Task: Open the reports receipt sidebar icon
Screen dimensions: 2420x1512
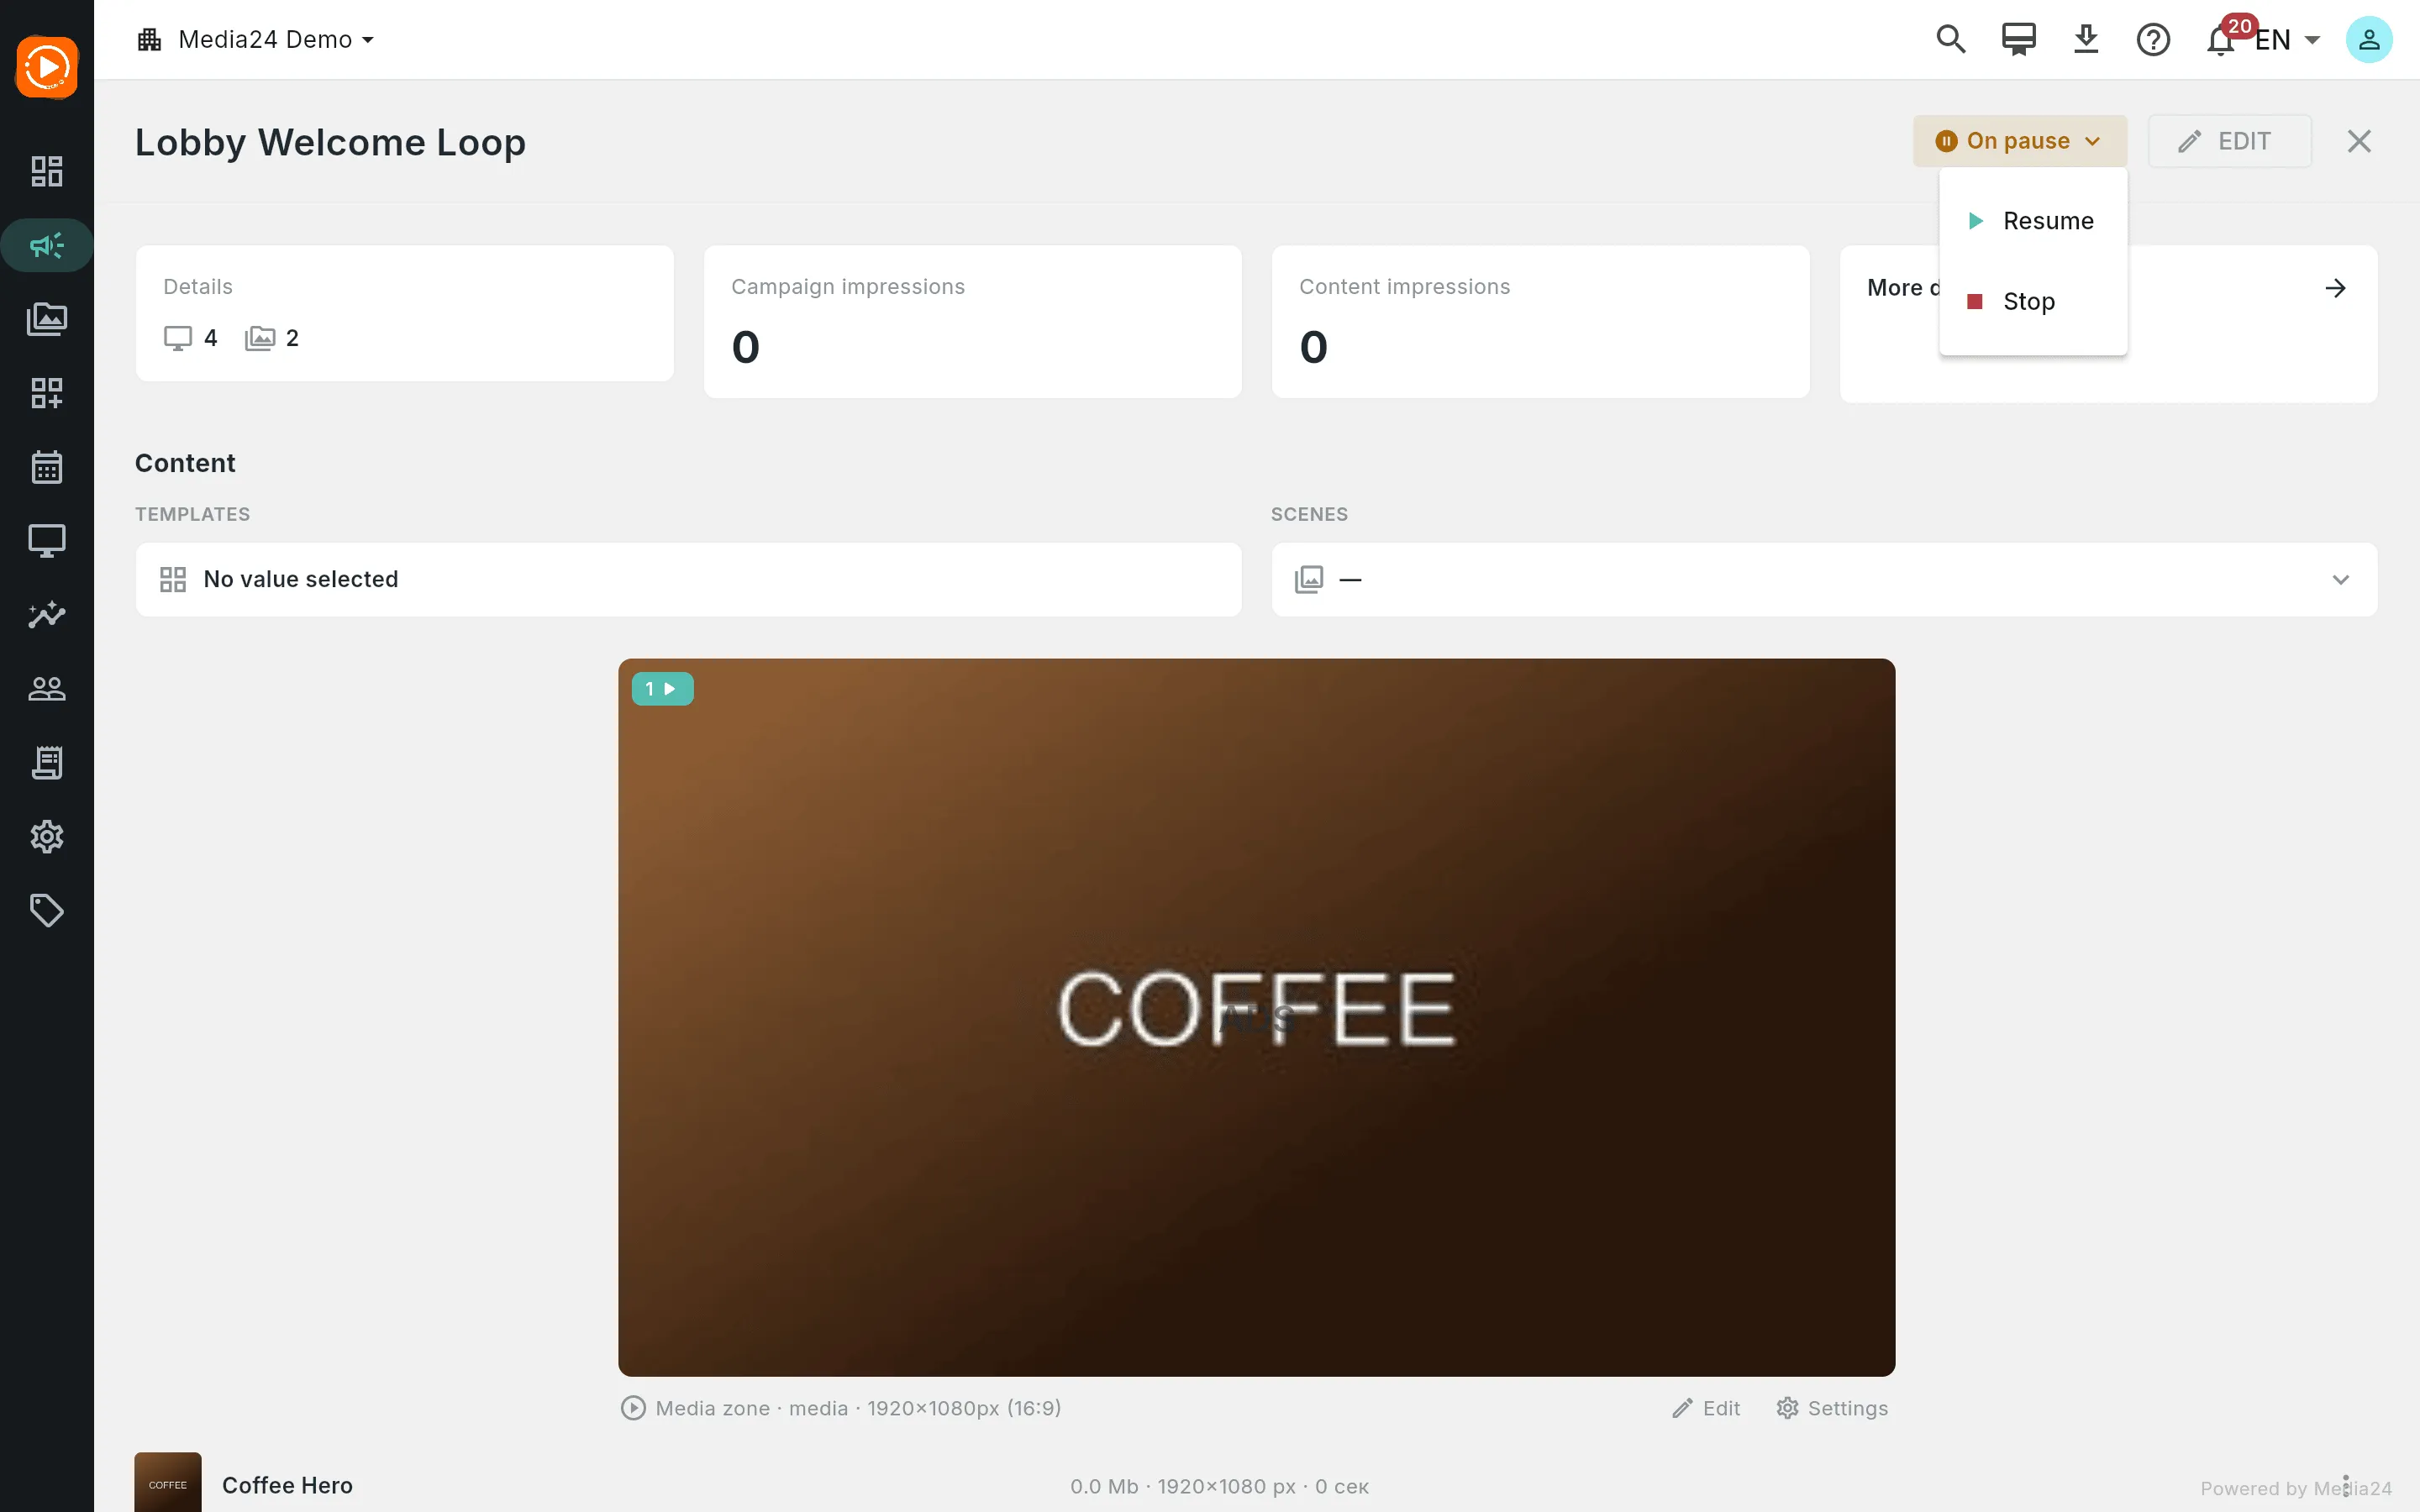Action: tap(47, 763)
